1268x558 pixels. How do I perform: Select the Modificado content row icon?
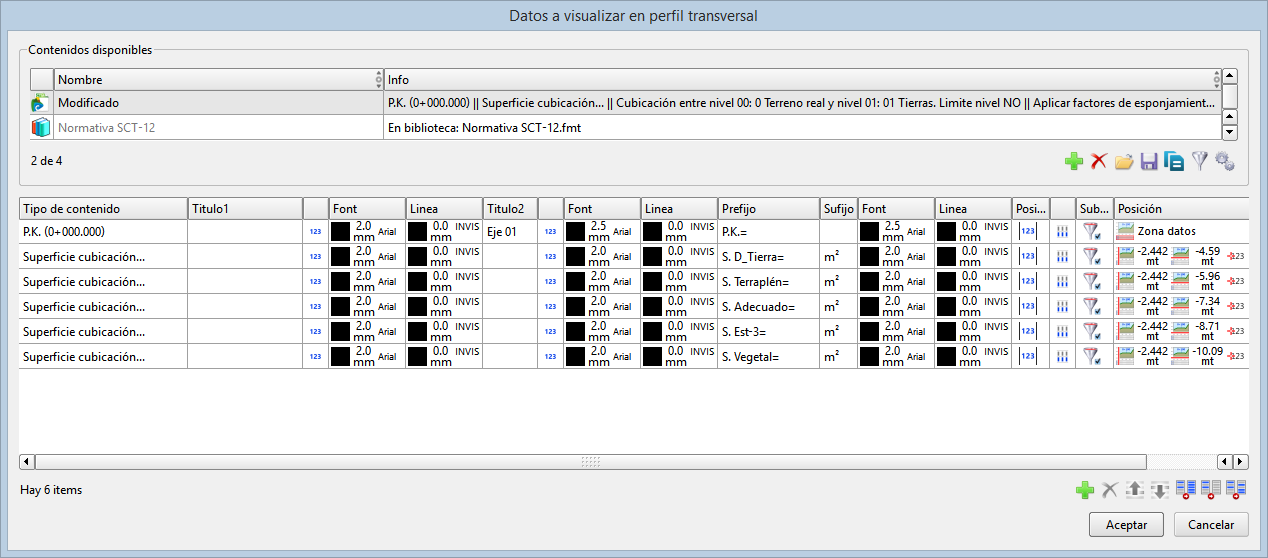41,103
